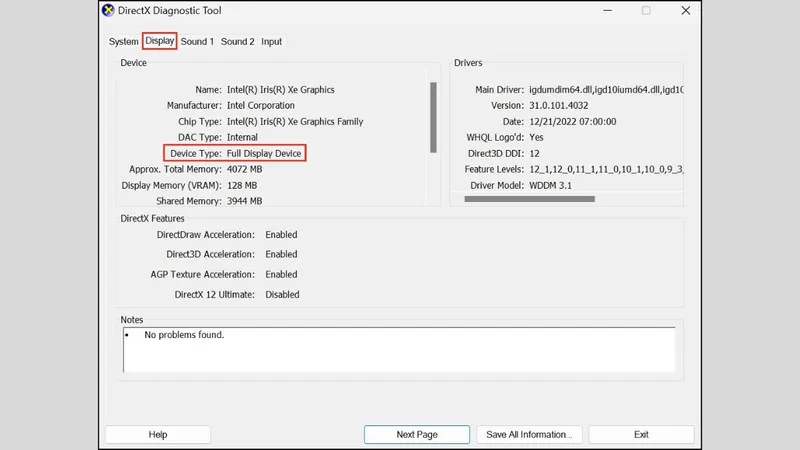The height and width of the screenshot is (450, 800).
Task: Click the 'Driver Model:' label
Action: tap(497, 185)
